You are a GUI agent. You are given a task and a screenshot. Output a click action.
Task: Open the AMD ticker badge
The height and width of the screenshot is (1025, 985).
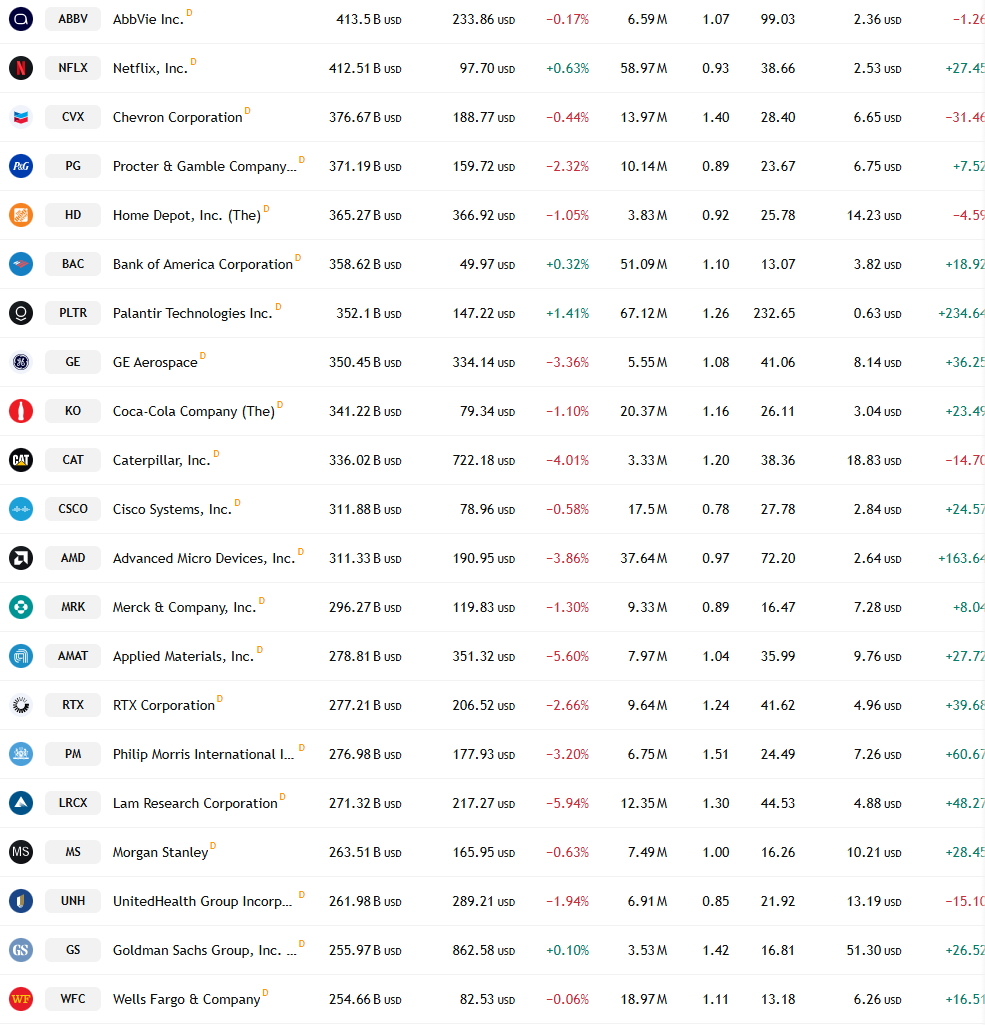tap(73, 558)
